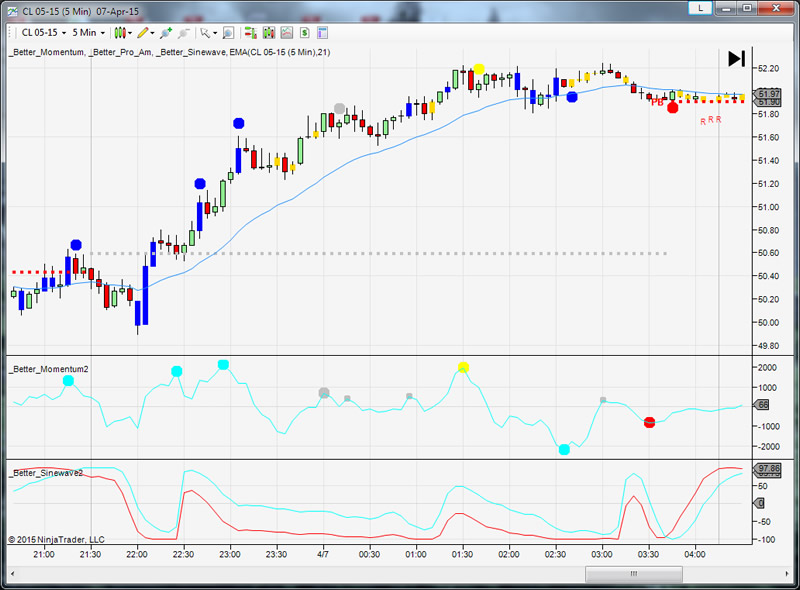Expand the drawing tools dropdown arrow
The width and height of the screenshot is (800, 590).
(x=153, y=33)
